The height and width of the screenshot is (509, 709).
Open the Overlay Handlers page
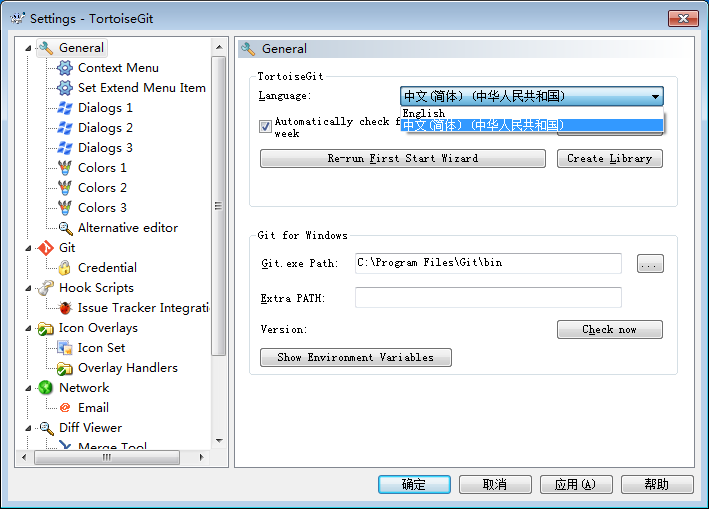[128, 368]
